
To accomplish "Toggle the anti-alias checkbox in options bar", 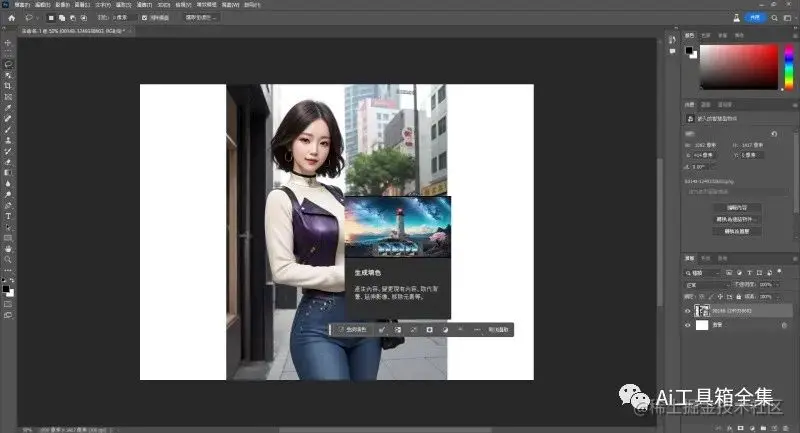I will pyautogui.click(x=144, y=18).
